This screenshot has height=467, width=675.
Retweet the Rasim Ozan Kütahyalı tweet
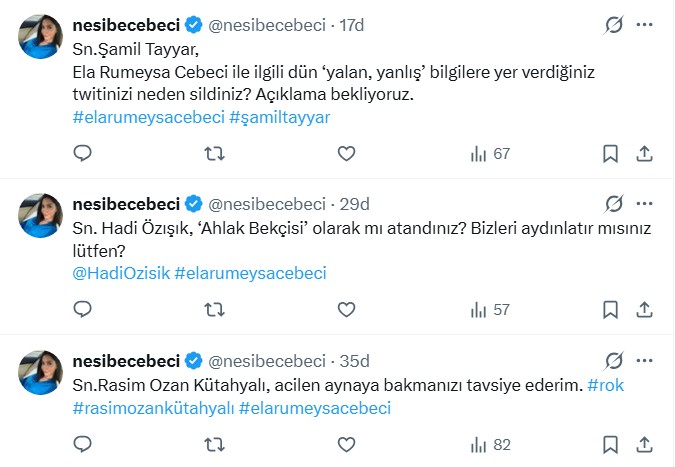point(214,446)
